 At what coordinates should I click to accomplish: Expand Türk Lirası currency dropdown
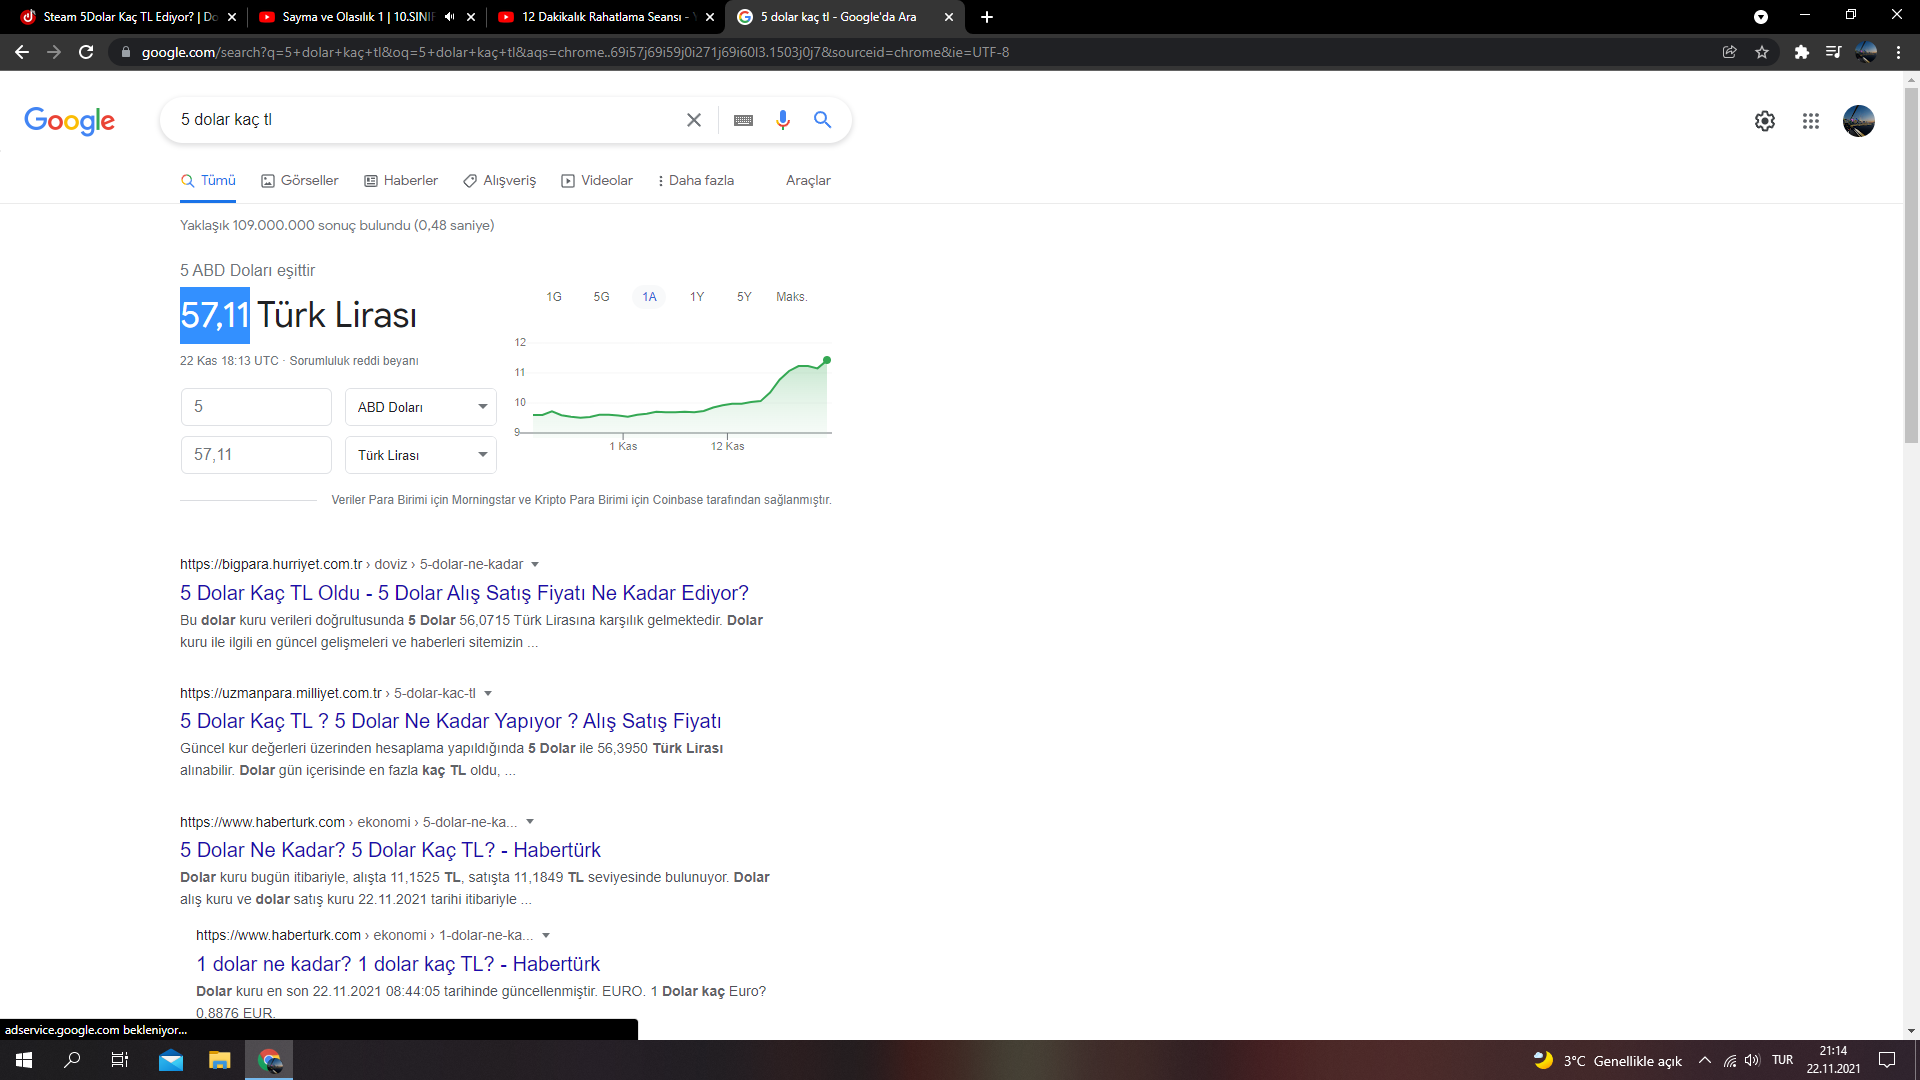(421, 455)
